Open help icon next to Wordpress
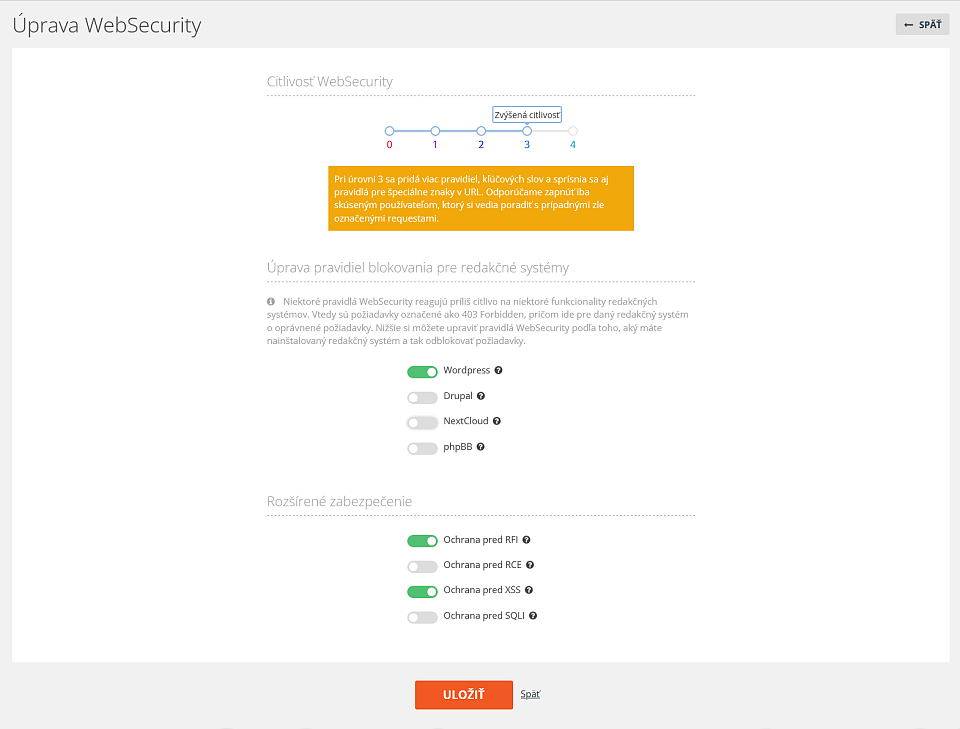Screen dimensions: 960x729 pos(498,370)
